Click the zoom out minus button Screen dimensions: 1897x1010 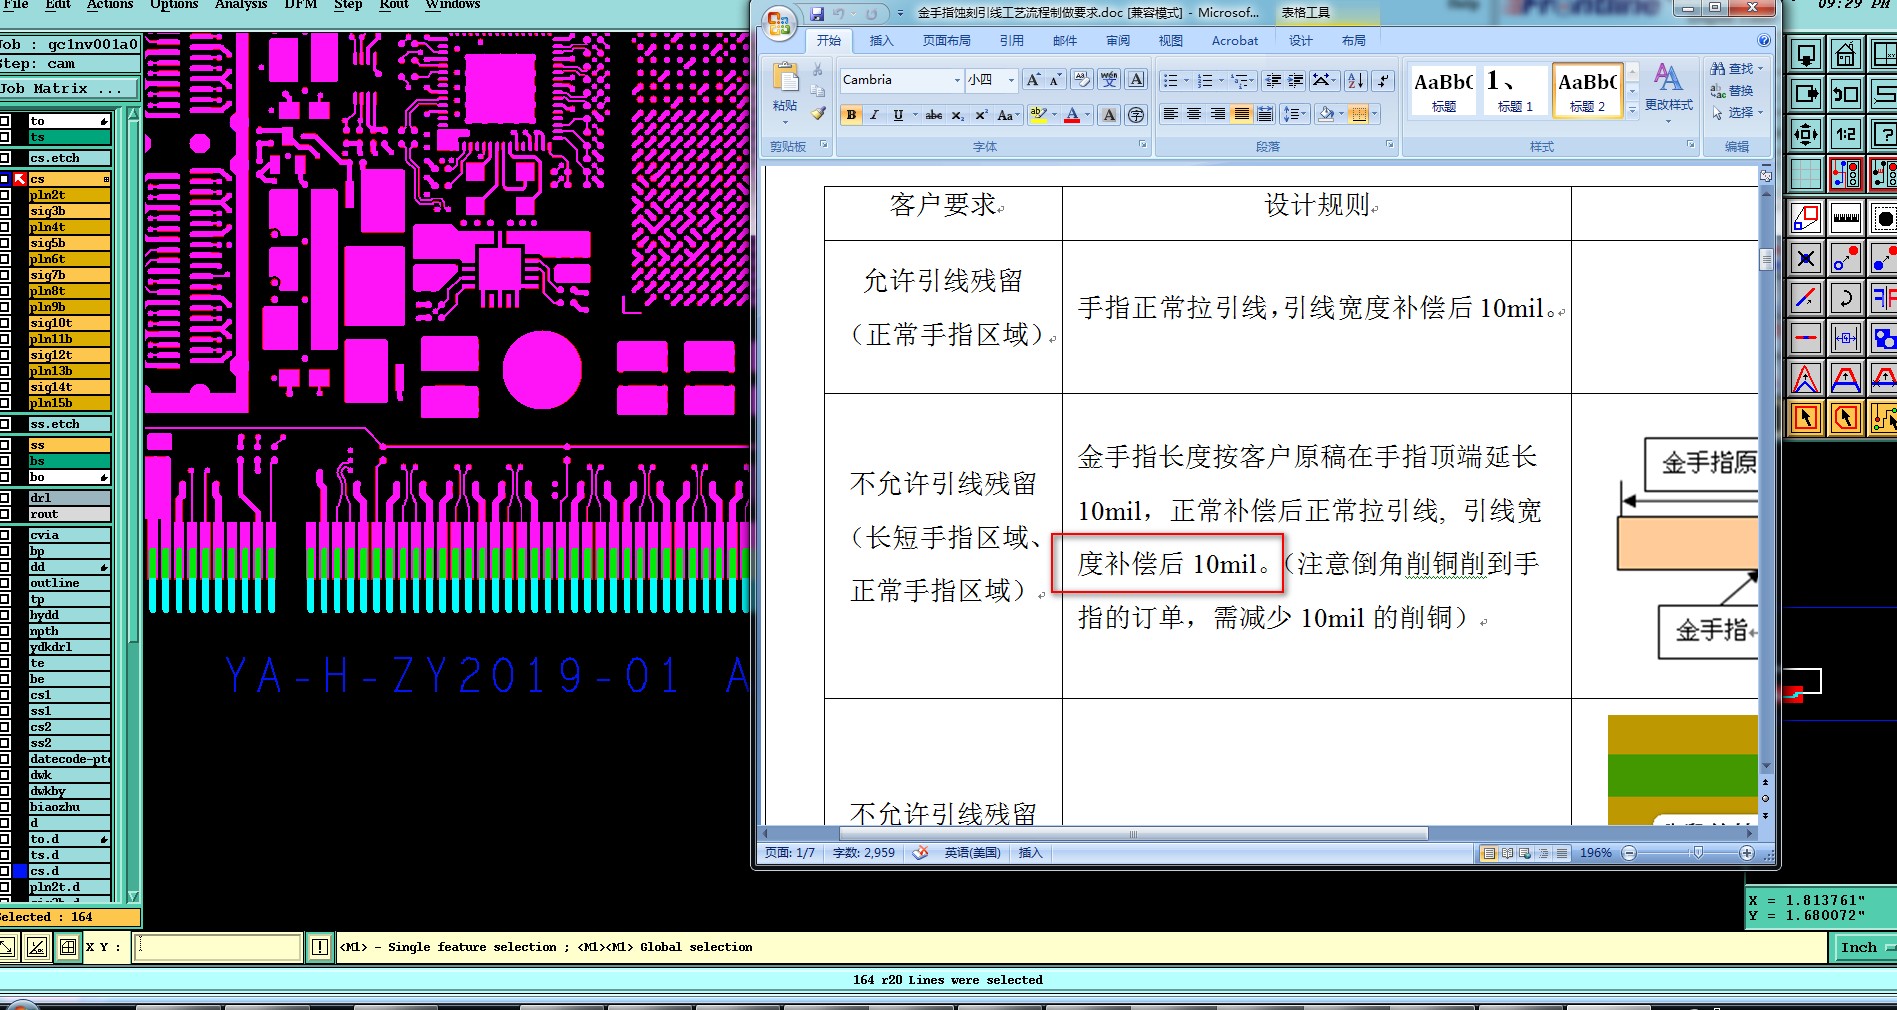click(1629, 853)
